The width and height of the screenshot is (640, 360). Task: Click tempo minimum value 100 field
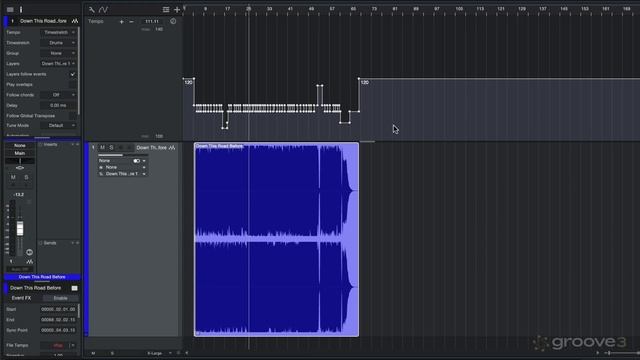[x=159, y=136]
